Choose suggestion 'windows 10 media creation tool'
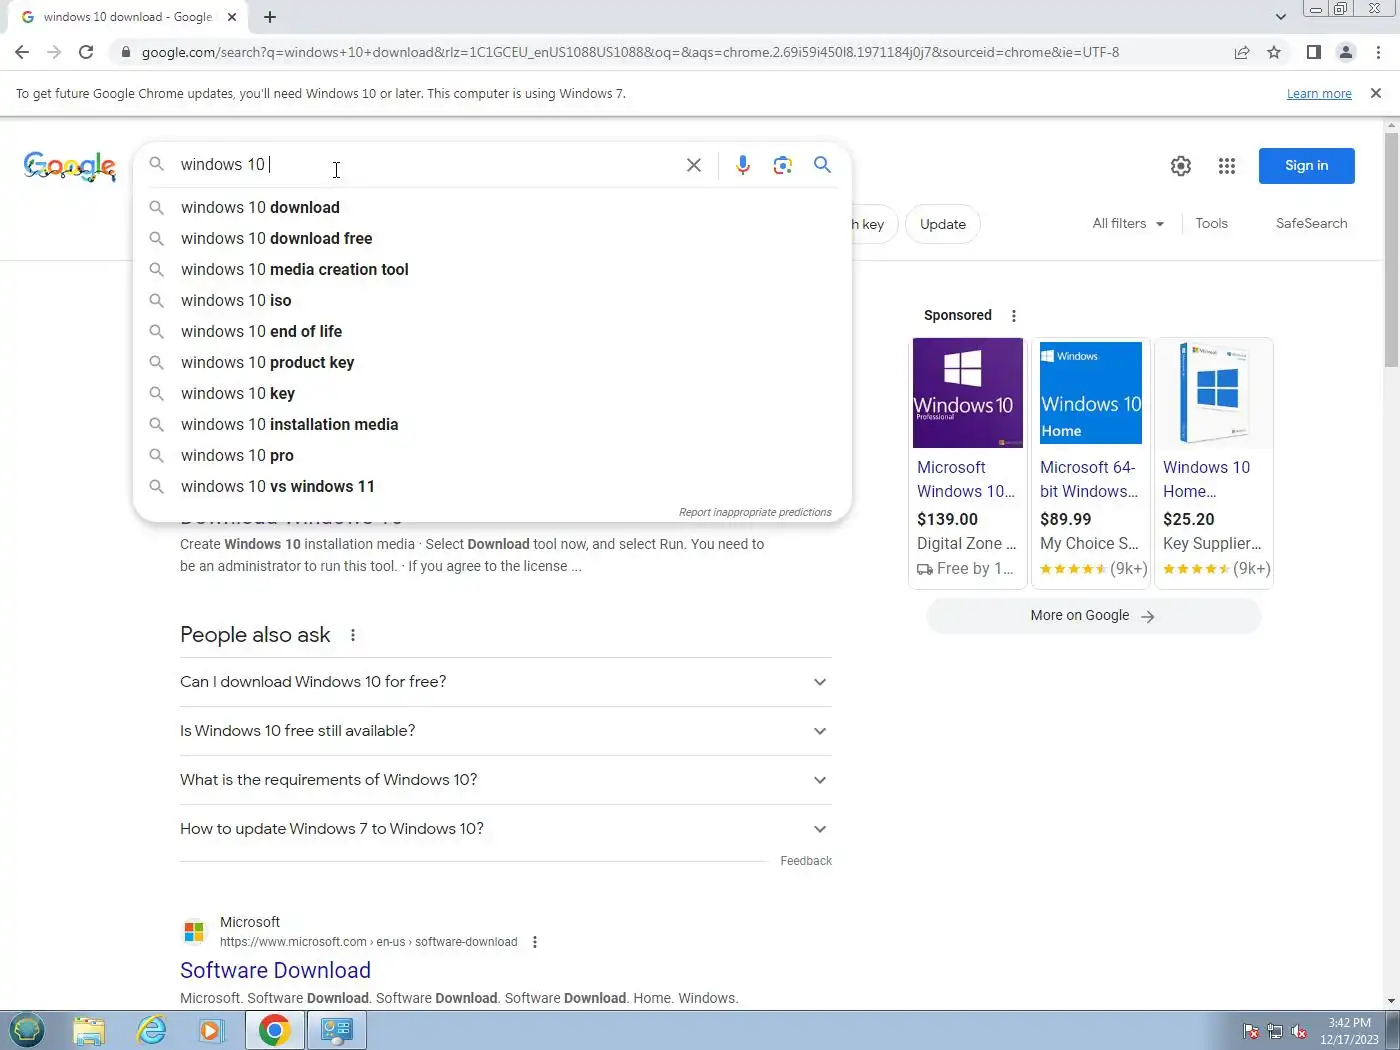Image resolution: width=1400 pixels, height=1050 pixels. pyautogui.click(x=492, y=270)
